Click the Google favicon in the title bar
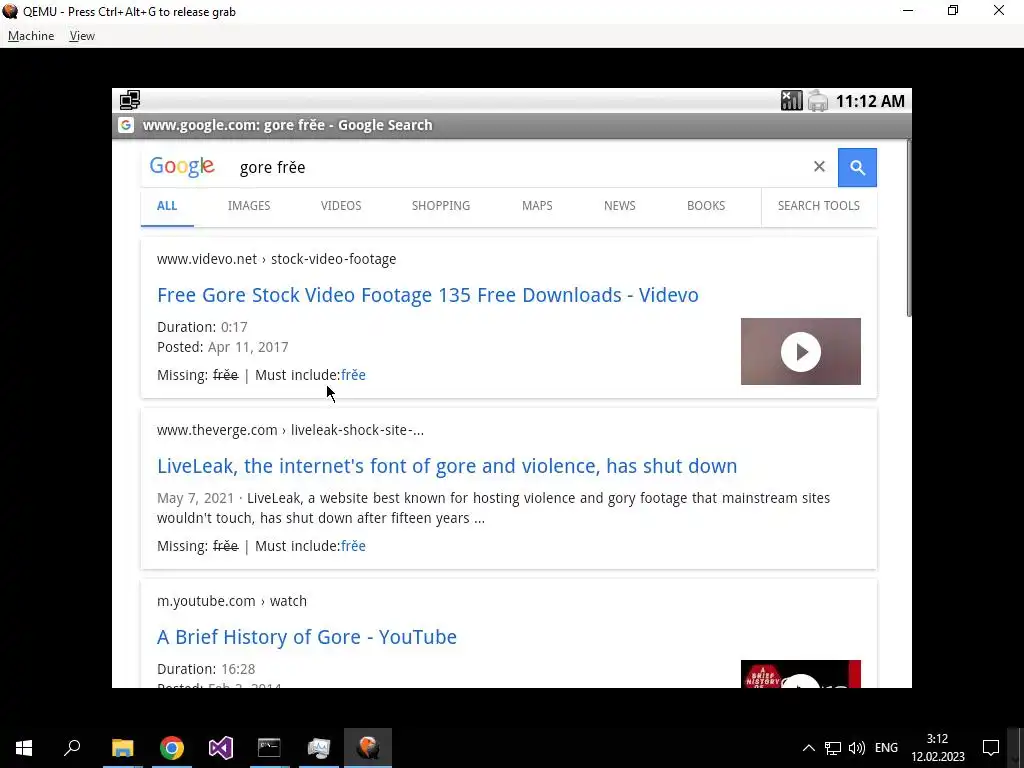The image size is (1024, 768). [x=126, y=125]
